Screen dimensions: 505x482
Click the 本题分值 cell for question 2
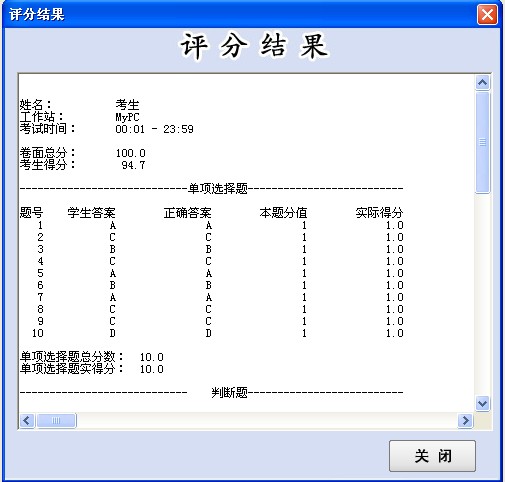click(304, 237)
